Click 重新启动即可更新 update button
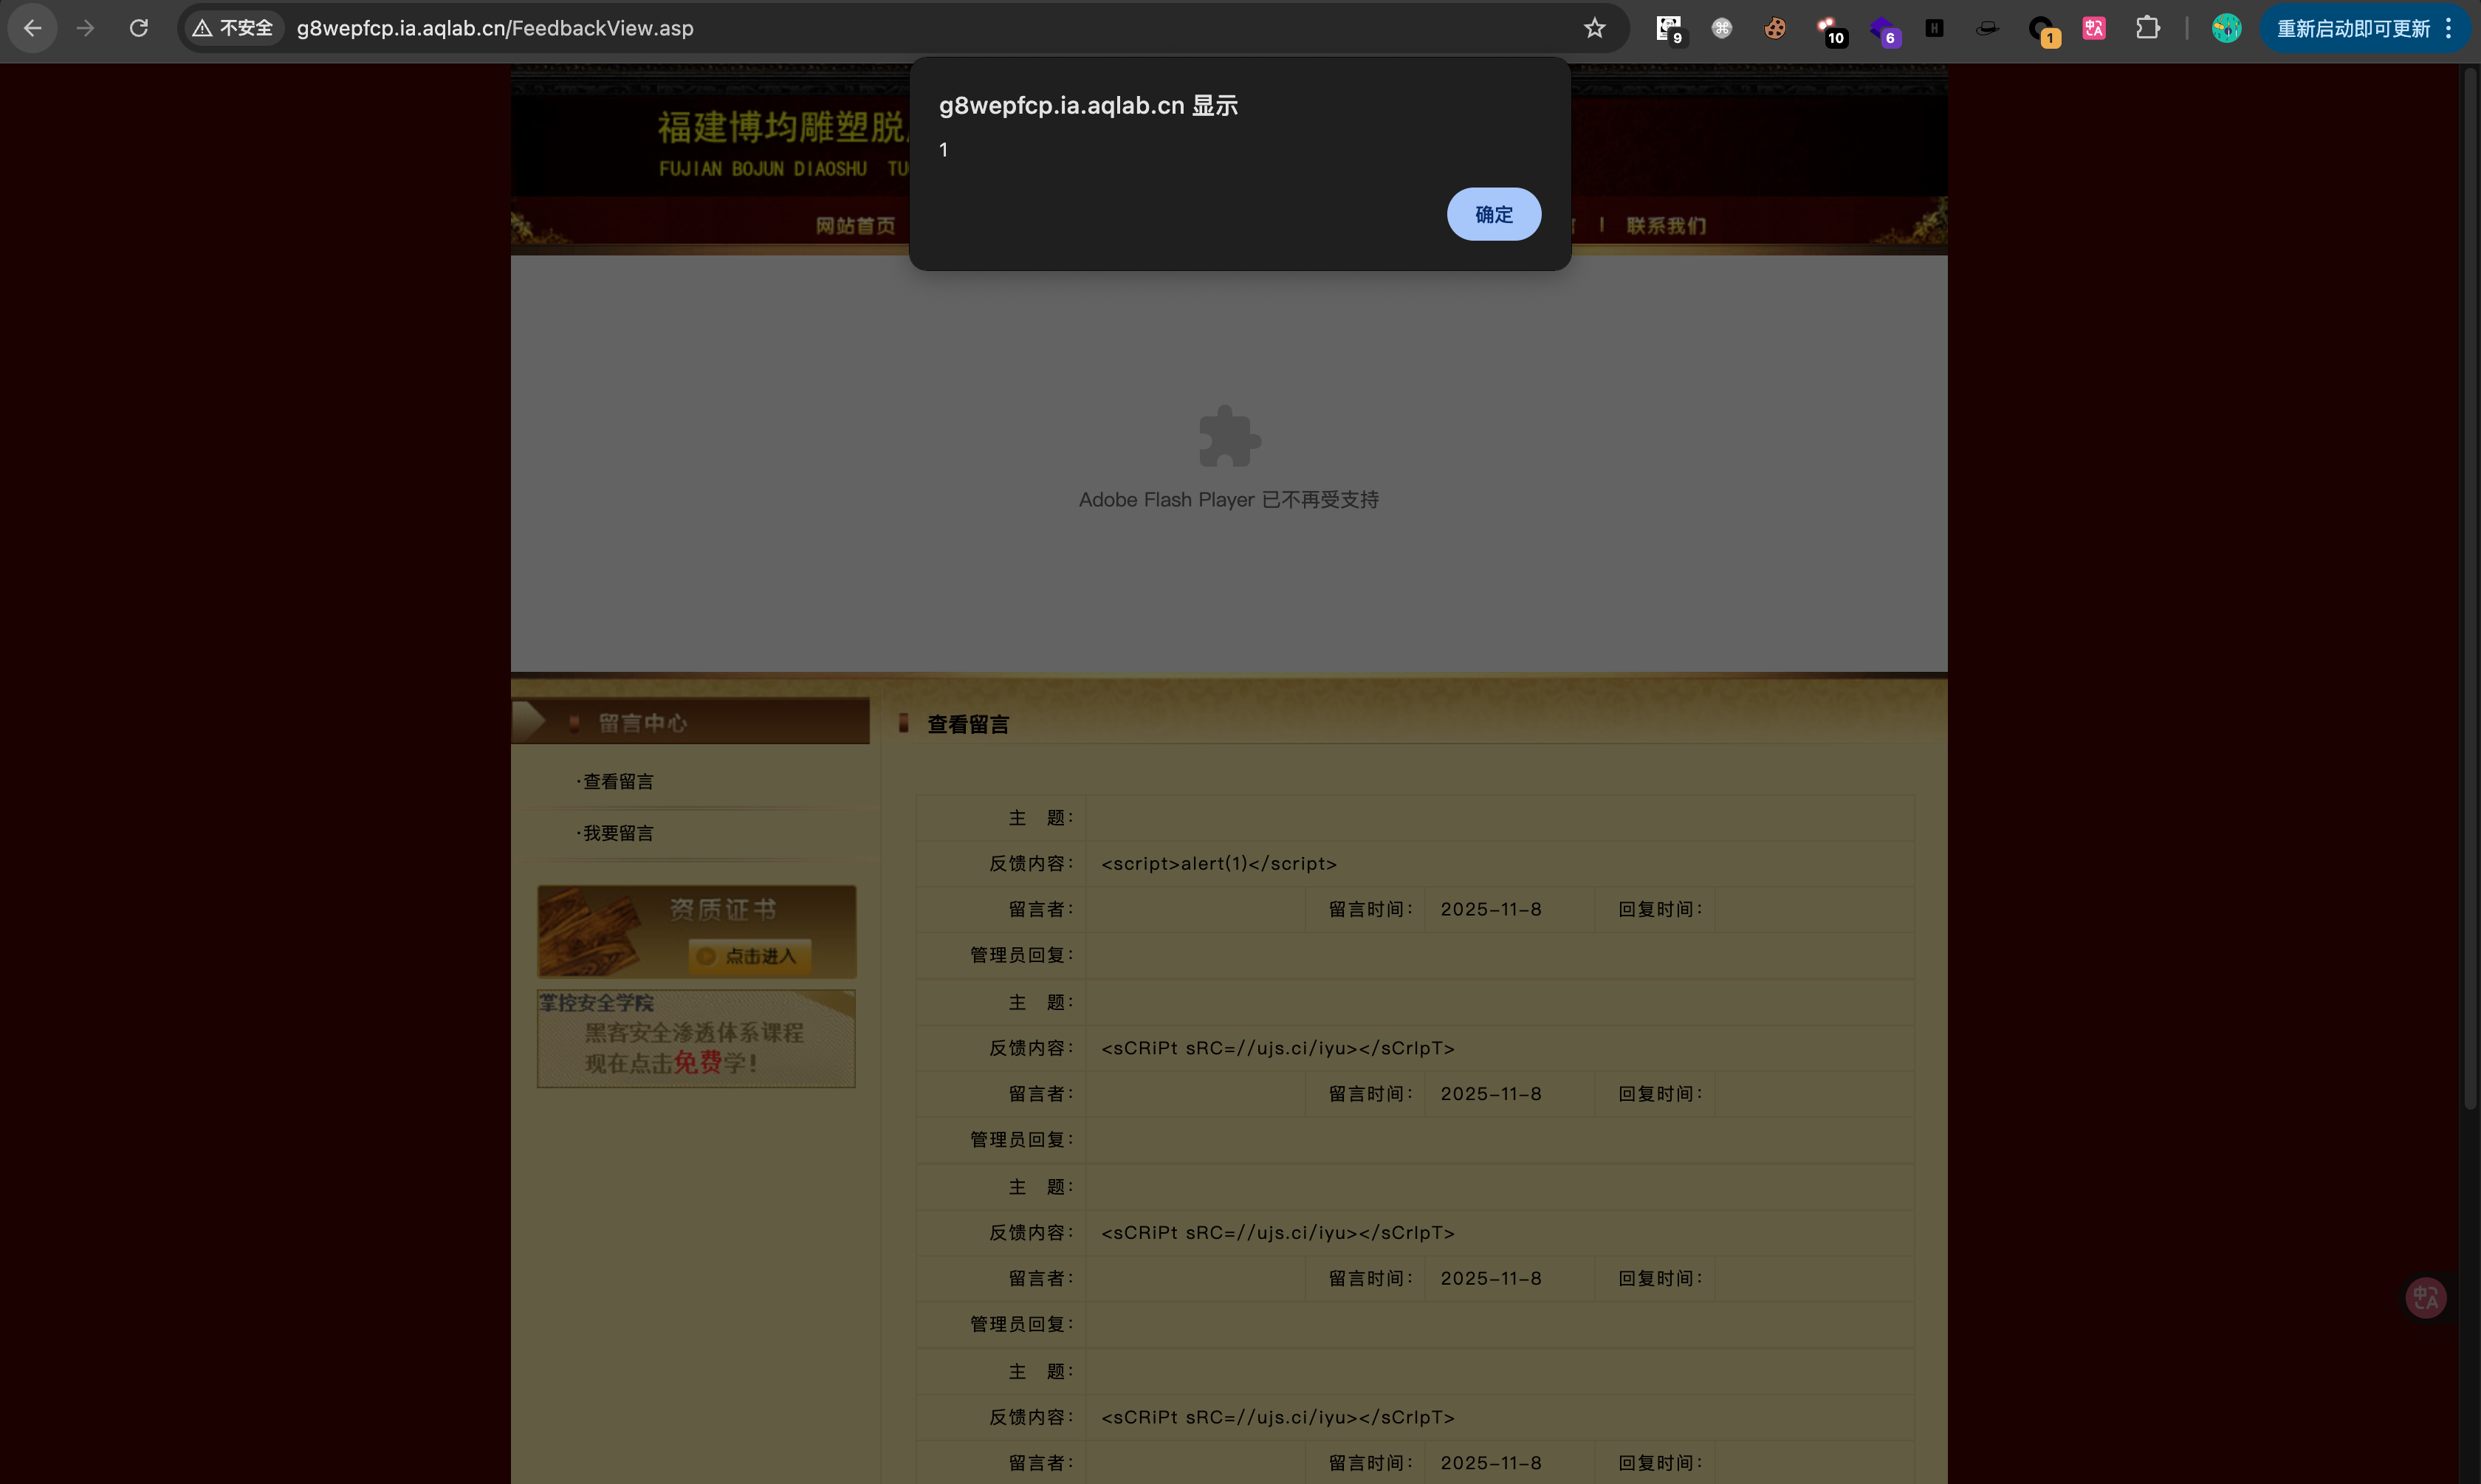 click(x=2352, y=28)
